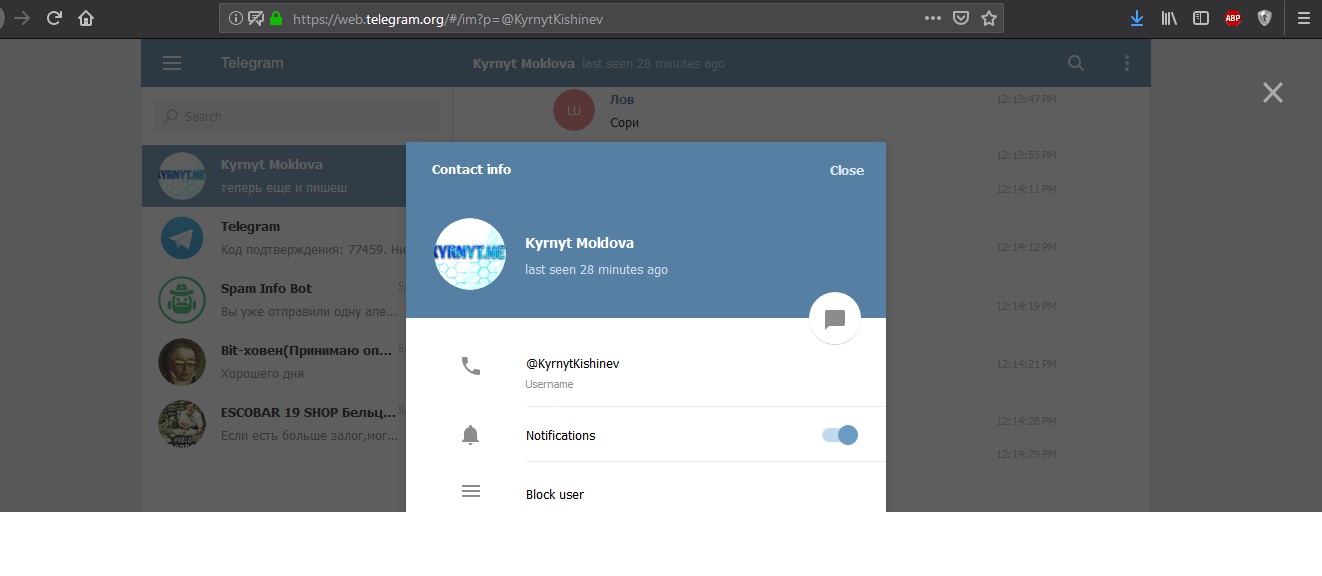Click the phone icon beside the username
Viewport: 1322px width, 576px height.
point(471,366)
